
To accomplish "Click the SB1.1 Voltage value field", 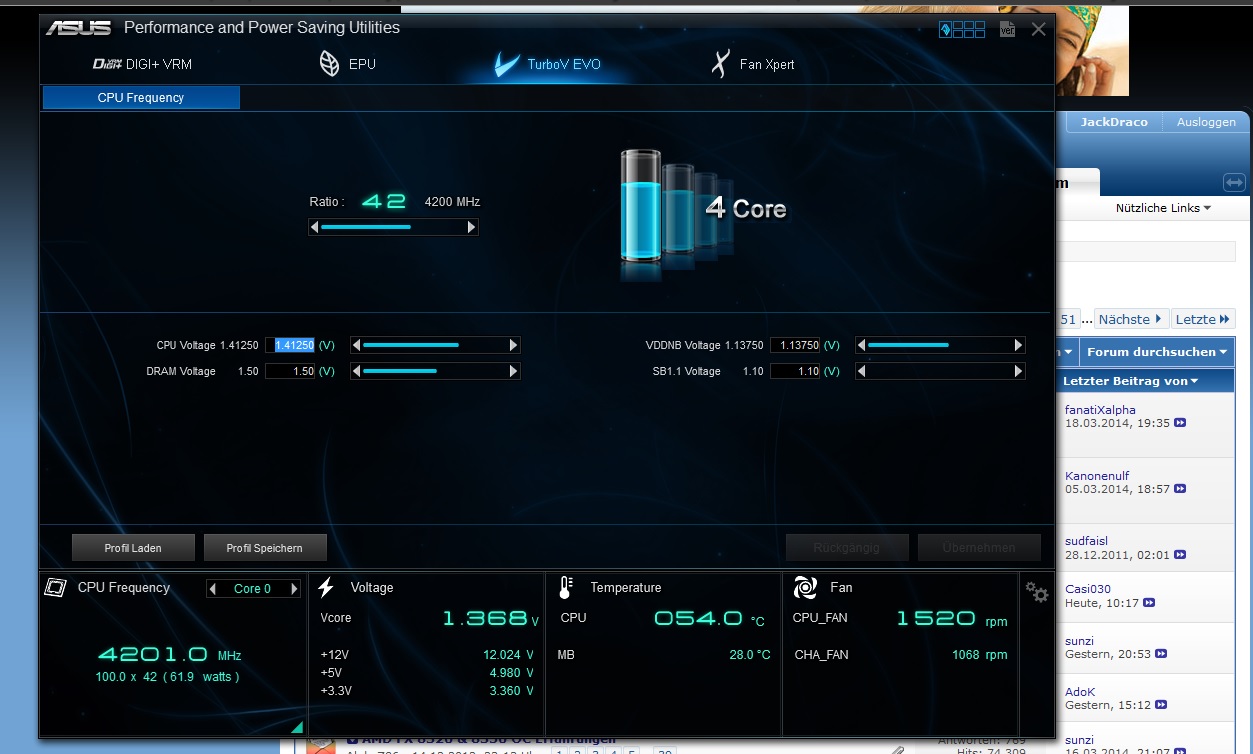I will [795, 371].
